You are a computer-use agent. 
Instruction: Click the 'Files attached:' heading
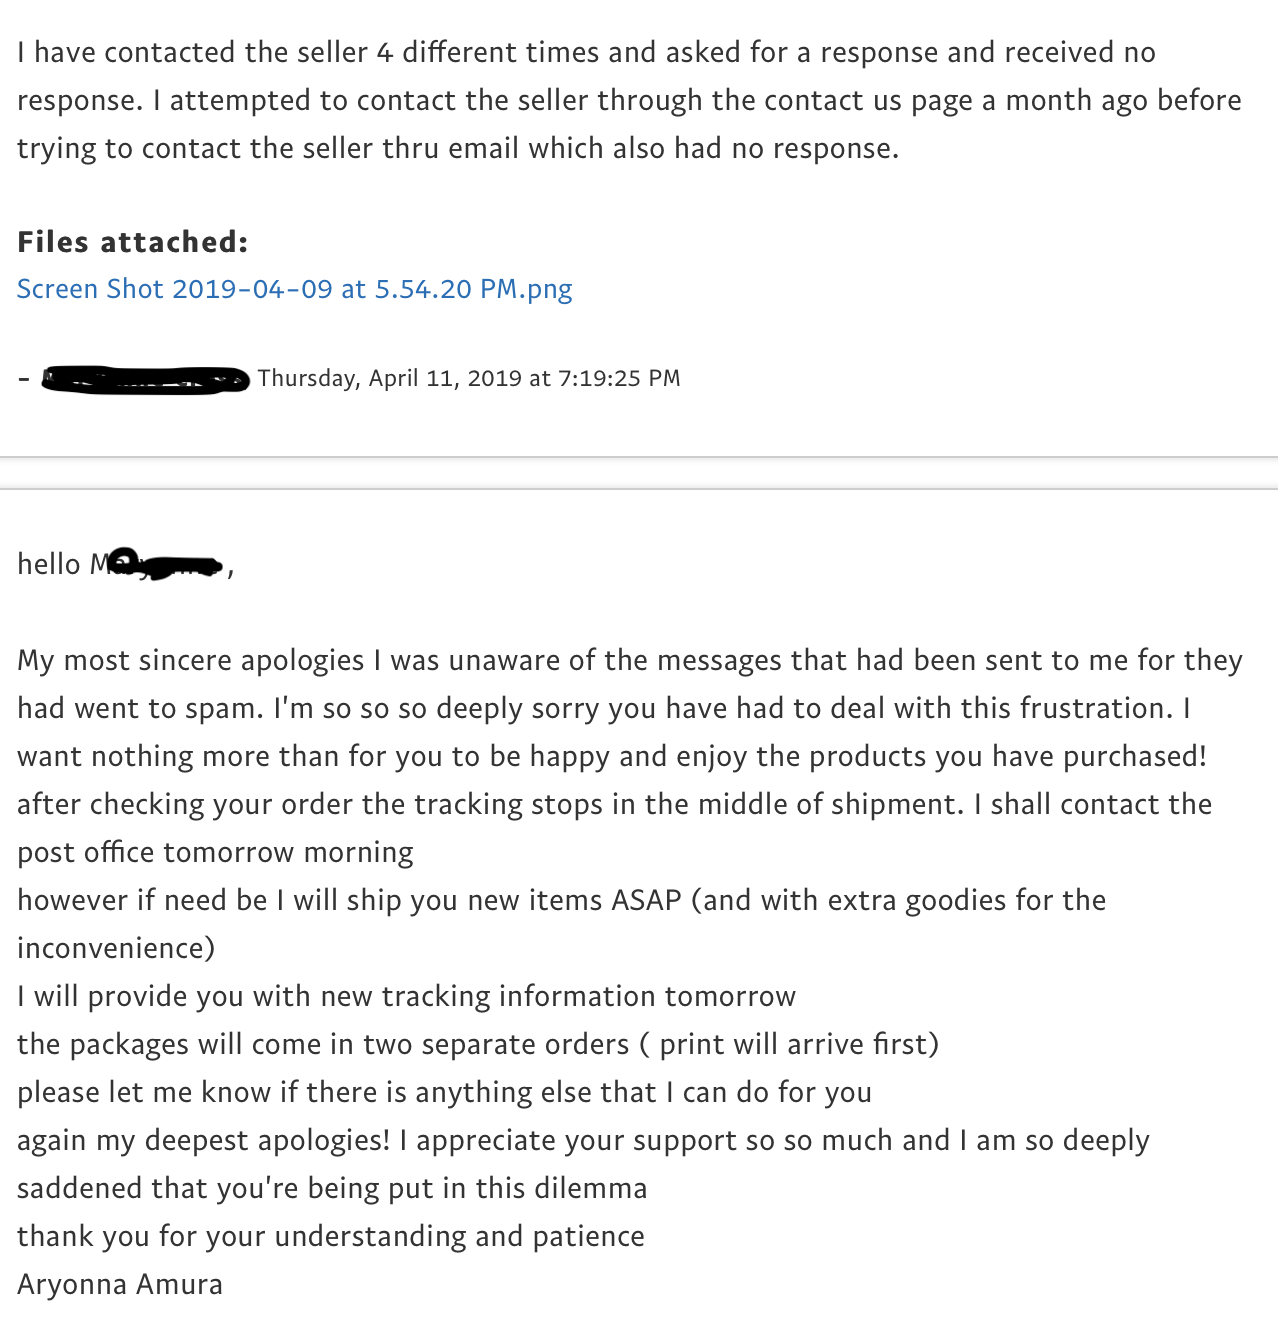point(133,242)
